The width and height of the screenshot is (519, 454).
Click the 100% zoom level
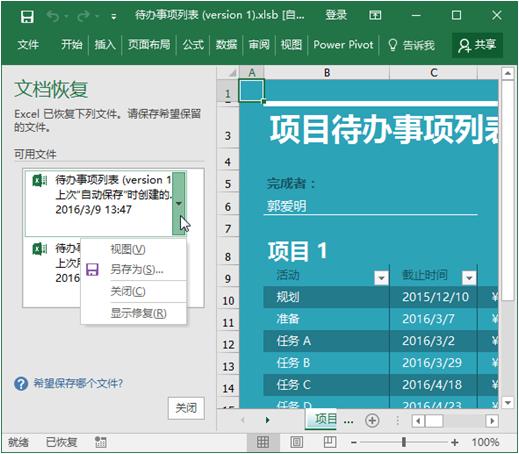(485, 442)
